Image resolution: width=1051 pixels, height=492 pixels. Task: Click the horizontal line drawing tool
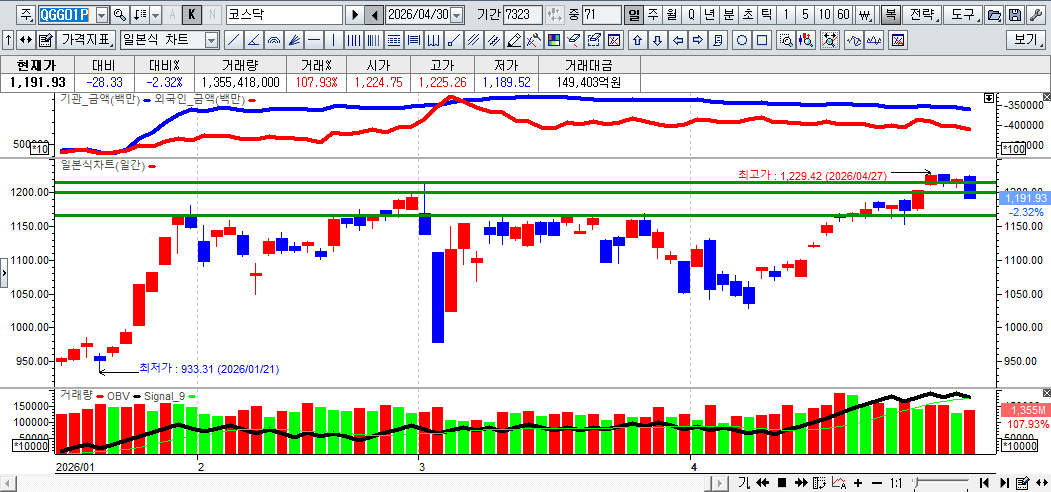coord(315,40)
